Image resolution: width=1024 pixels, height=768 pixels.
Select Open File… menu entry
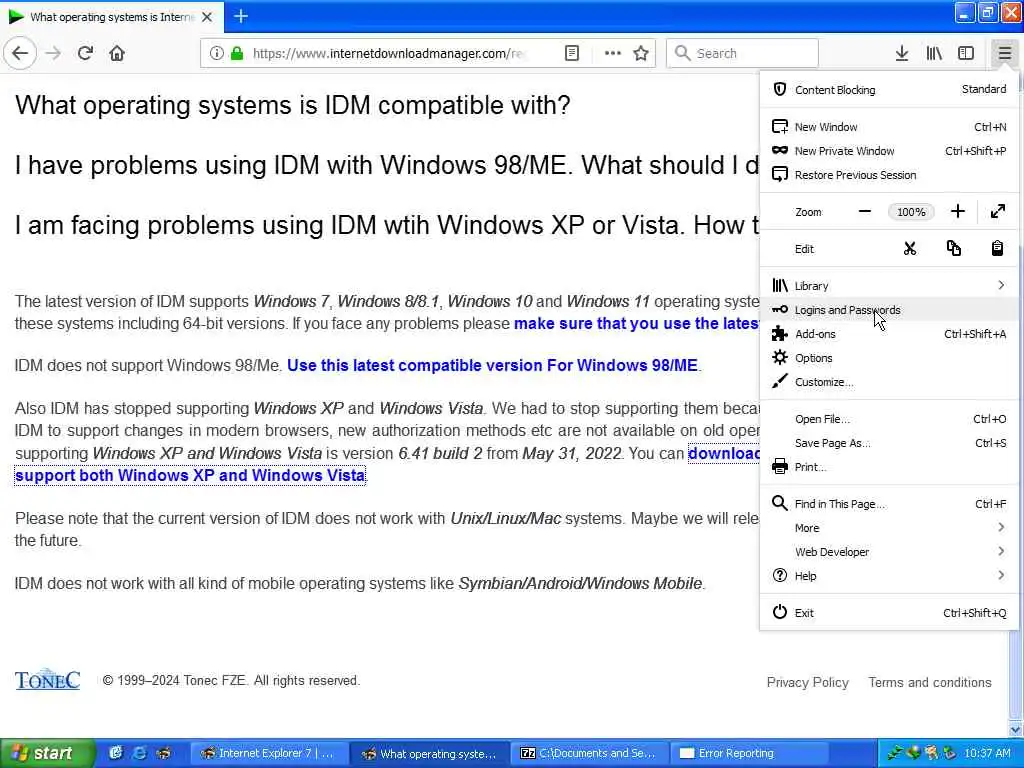click(x=889, y=419)
